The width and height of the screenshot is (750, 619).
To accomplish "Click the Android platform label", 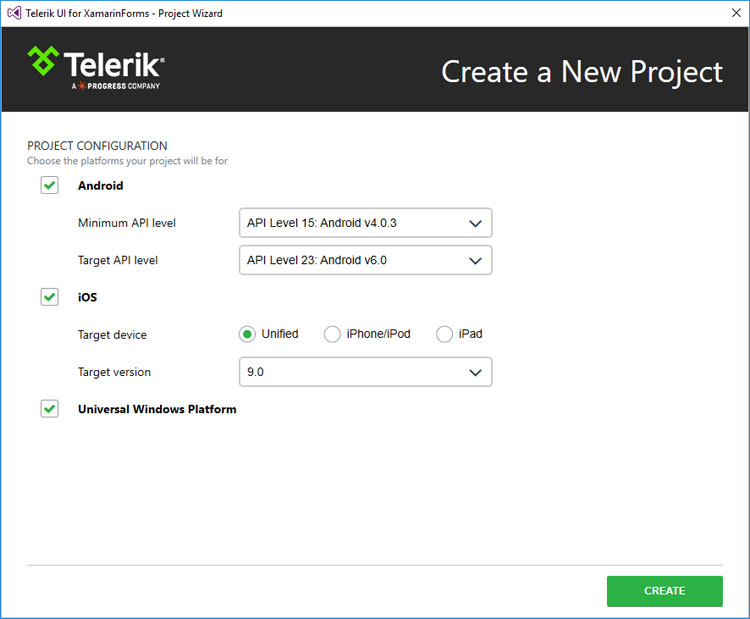I will [x=100, y=186].
